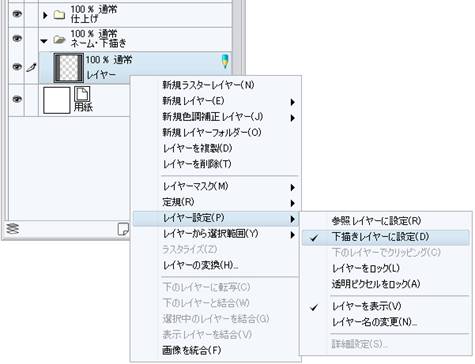Click the checkered layer thumbnail
The image size is (475, 364).
point(69,68)
